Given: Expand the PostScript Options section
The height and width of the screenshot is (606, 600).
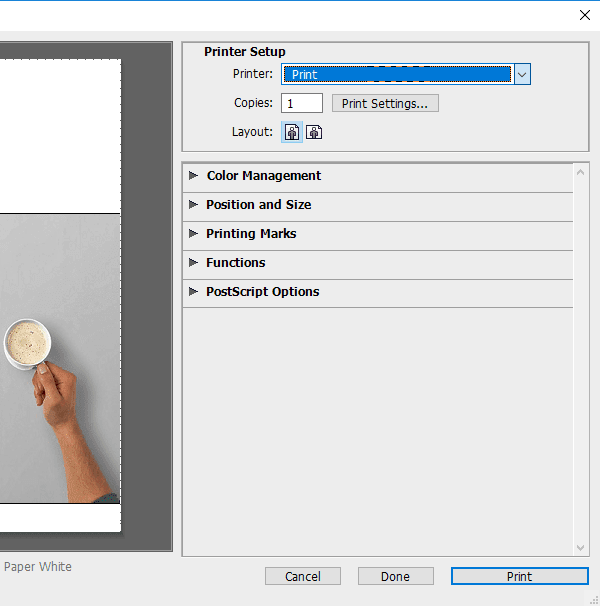Looking at the screenshot, I should [x=378, y=292].
